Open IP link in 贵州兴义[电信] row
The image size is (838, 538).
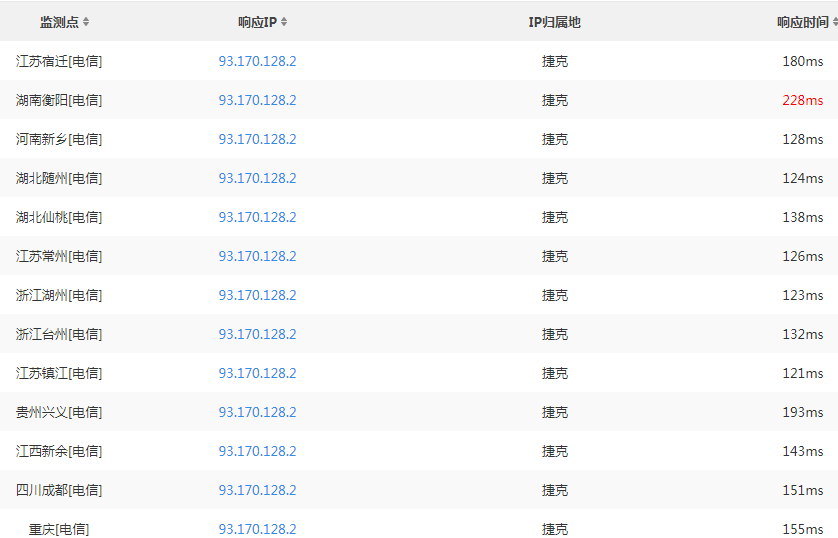pos(257,412)
